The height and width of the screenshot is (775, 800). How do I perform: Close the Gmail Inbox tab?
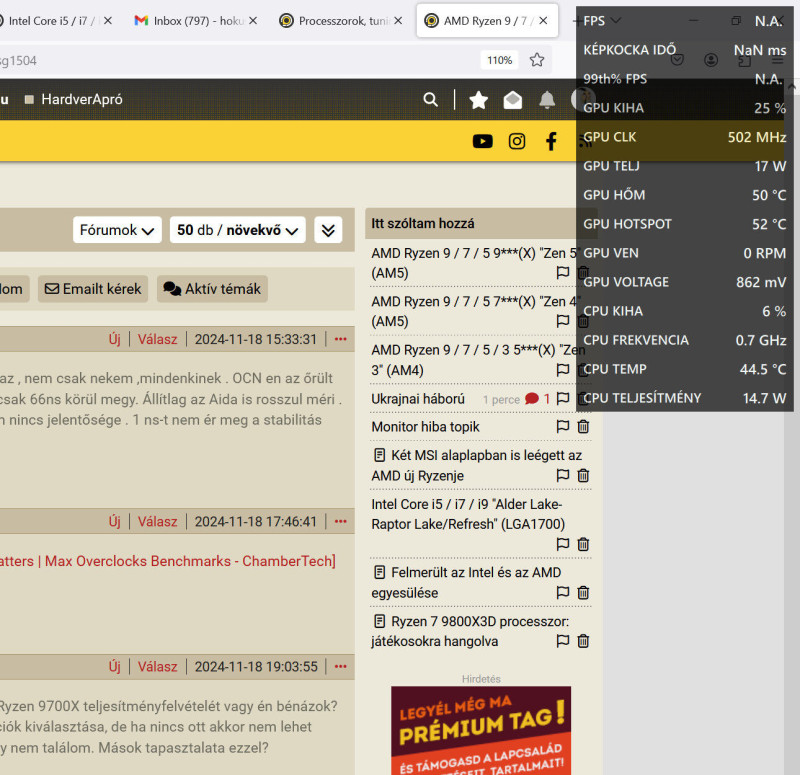click(x=253, y=20)
